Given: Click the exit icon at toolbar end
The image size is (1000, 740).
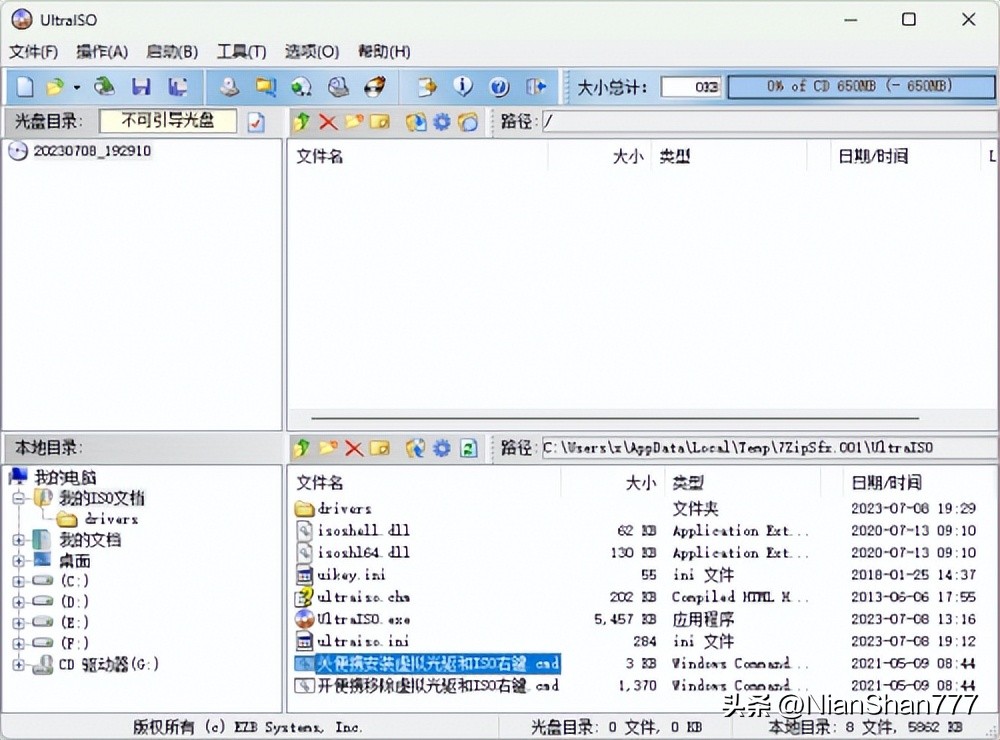Looking at the screenshot, I should coord(535,87).
